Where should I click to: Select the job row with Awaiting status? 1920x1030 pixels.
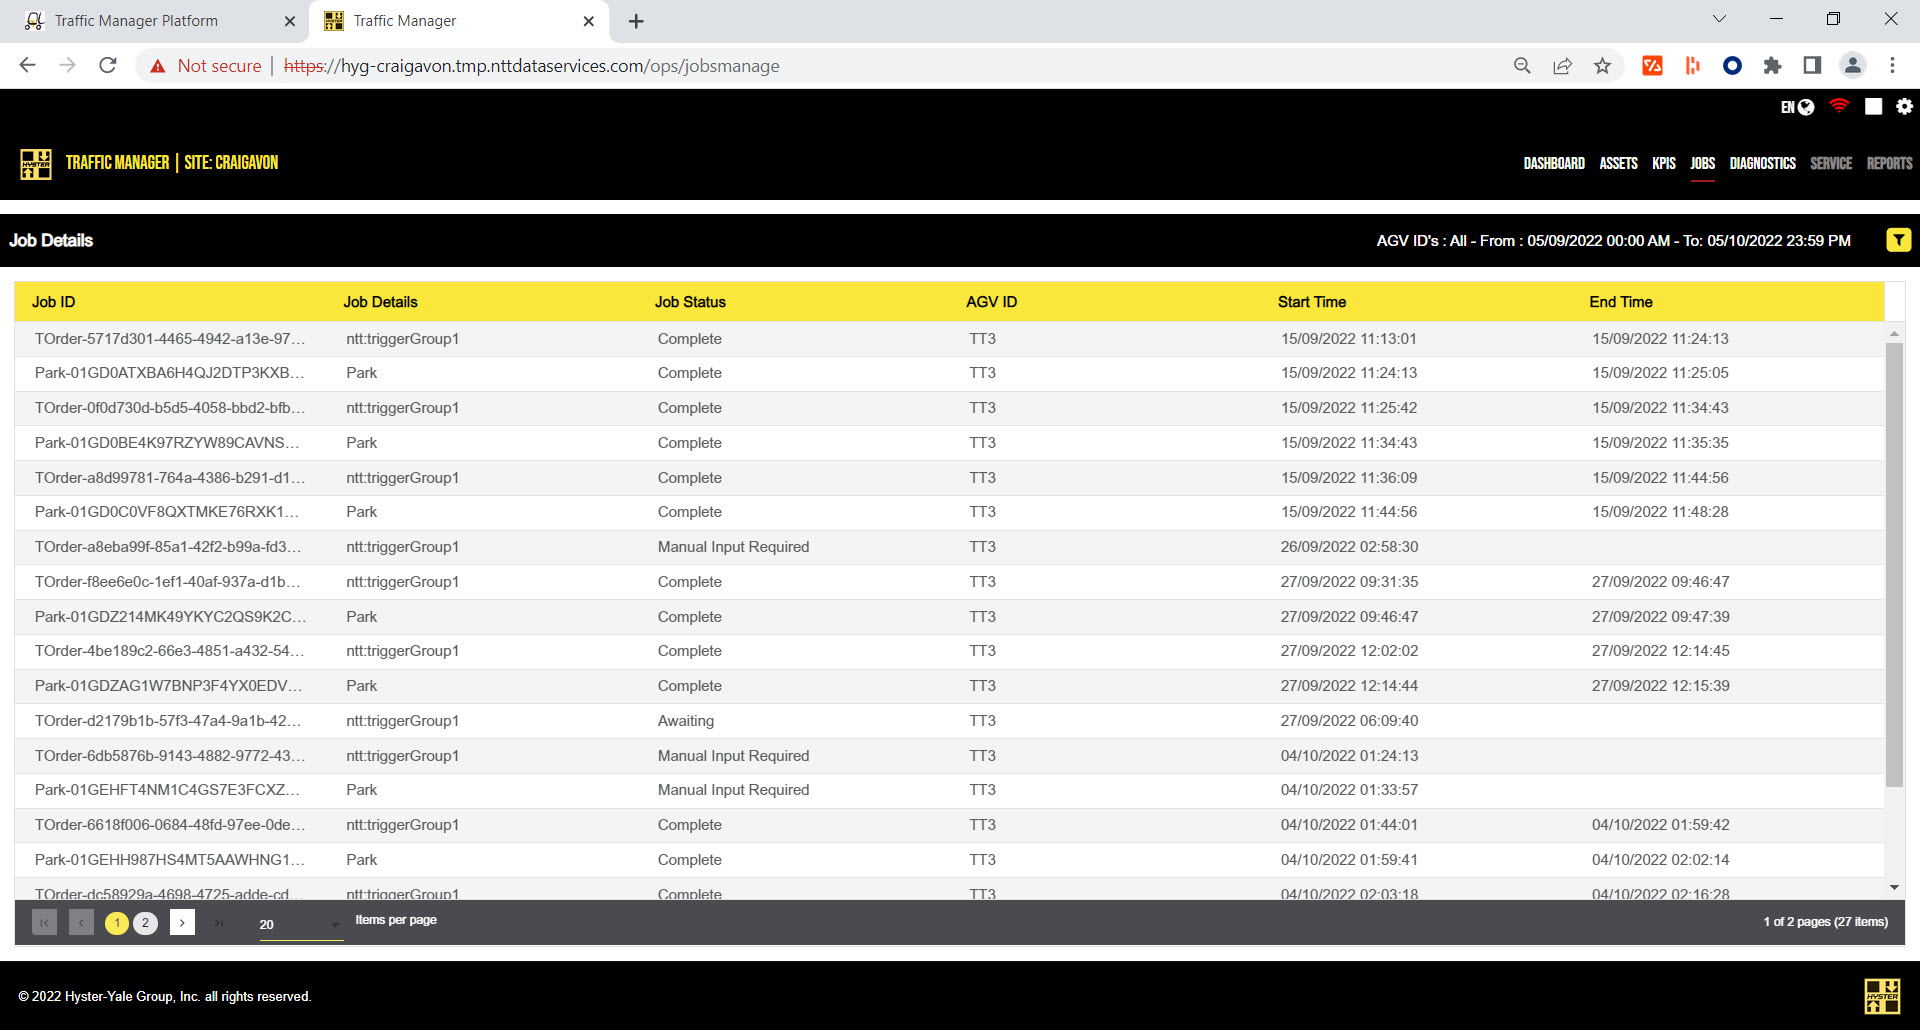pyautogui.click(x=685, y=721)
